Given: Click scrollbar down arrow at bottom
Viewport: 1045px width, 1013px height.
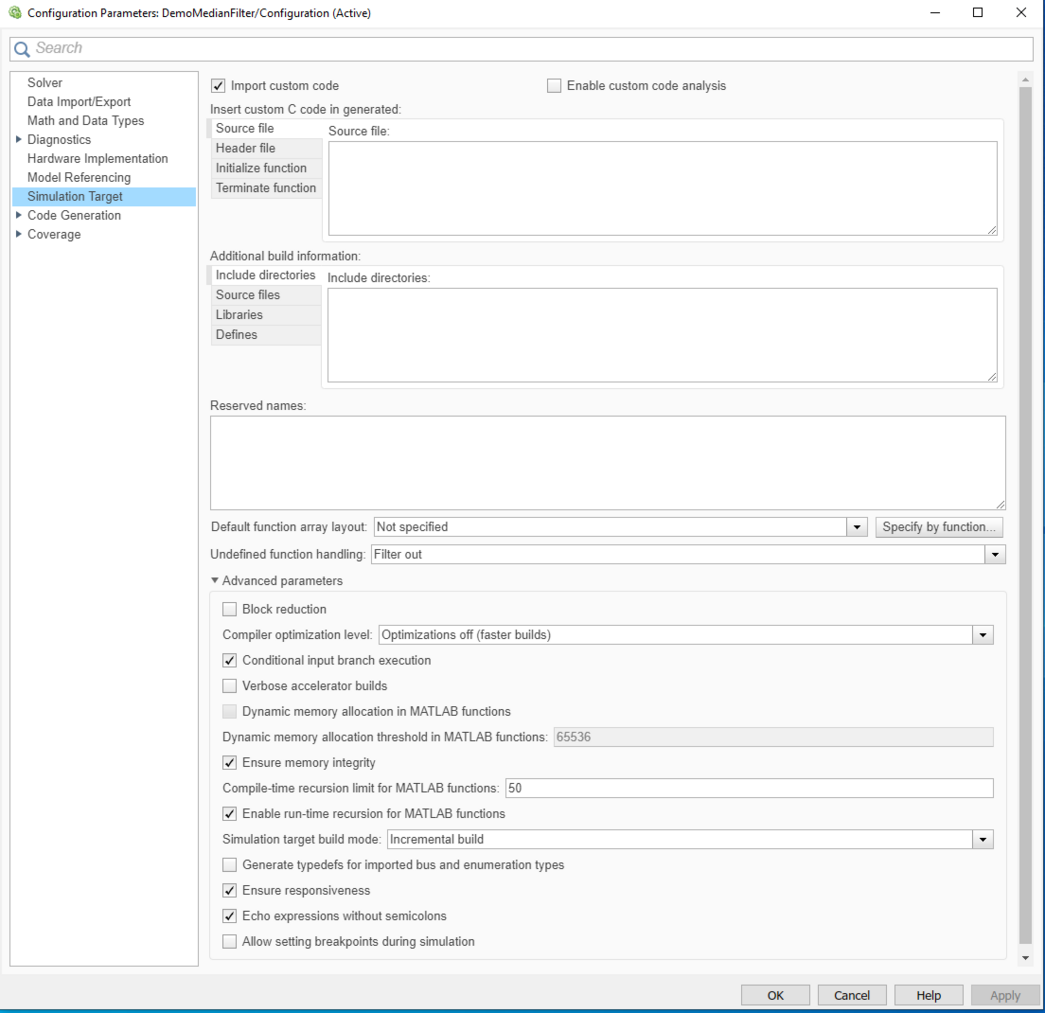Looking at the screenshot, I should pos(1025,958).
